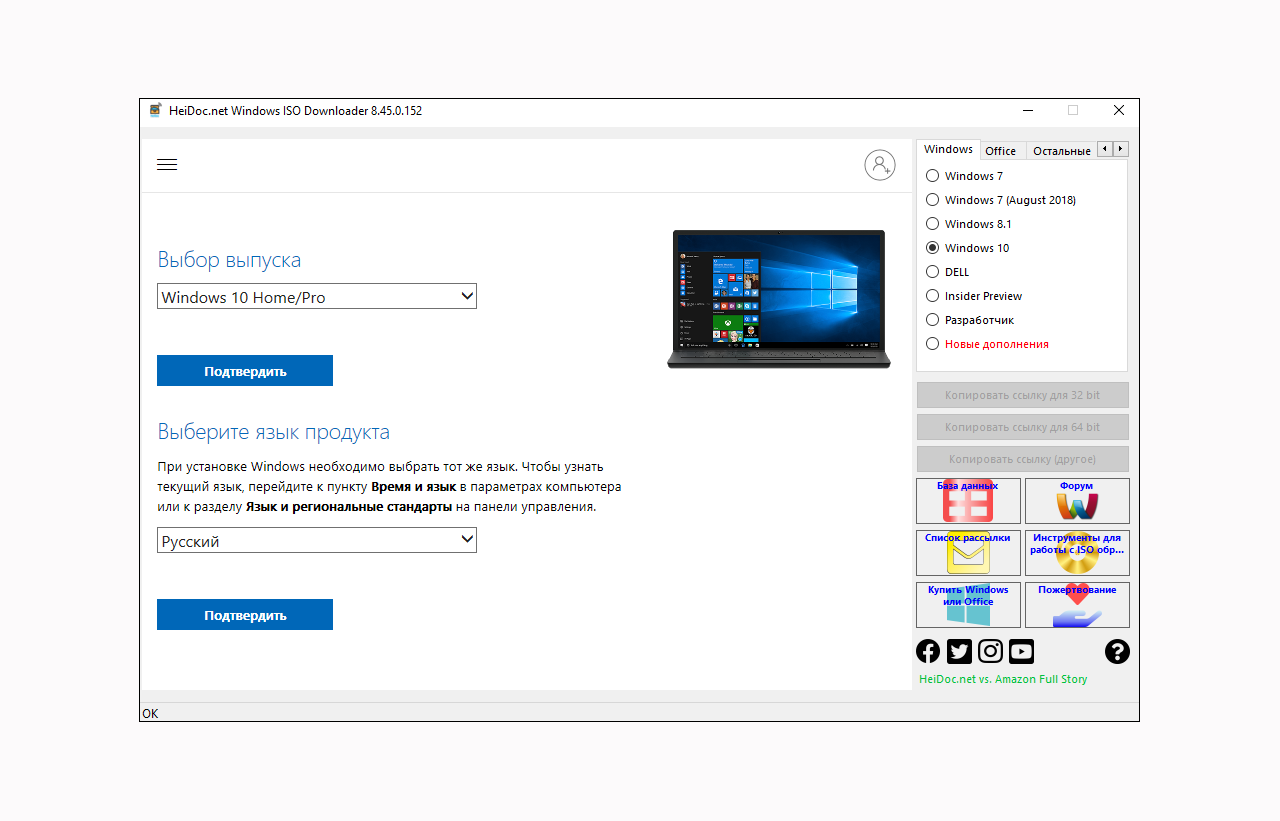Click Копировать ссылку (другое) button

(1022, 459)
